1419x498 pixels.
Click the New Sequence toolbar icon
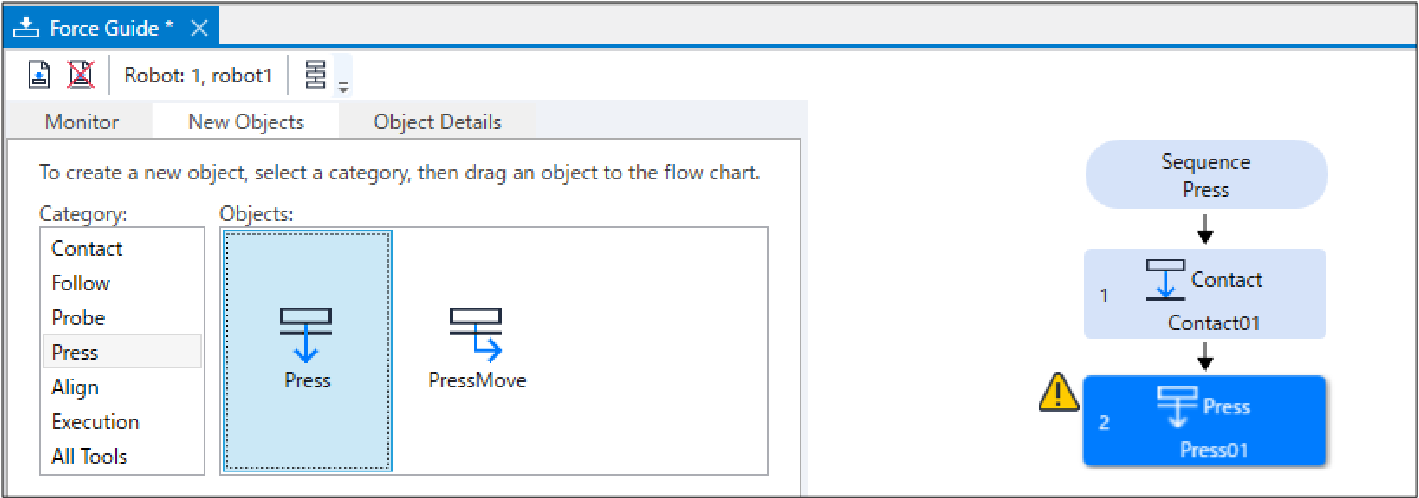[x=39, y=74]
